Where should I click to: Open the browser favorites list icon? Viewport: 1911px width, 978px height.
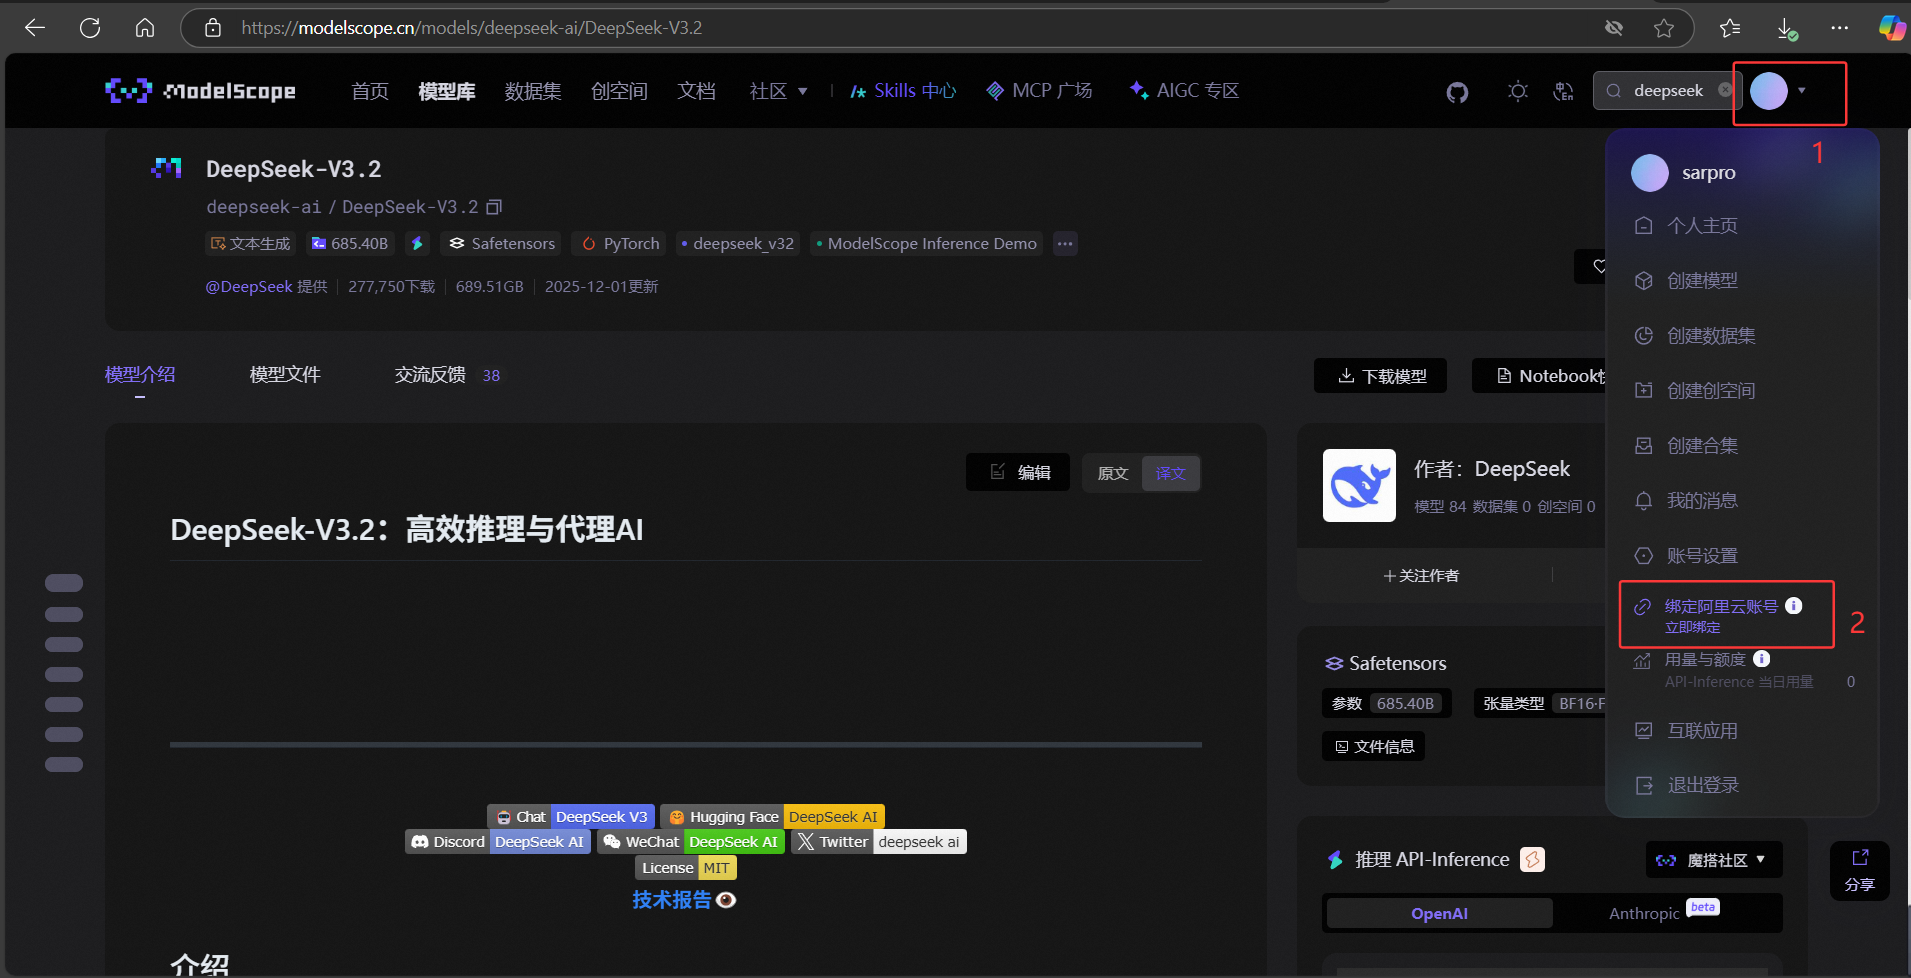1730,28
